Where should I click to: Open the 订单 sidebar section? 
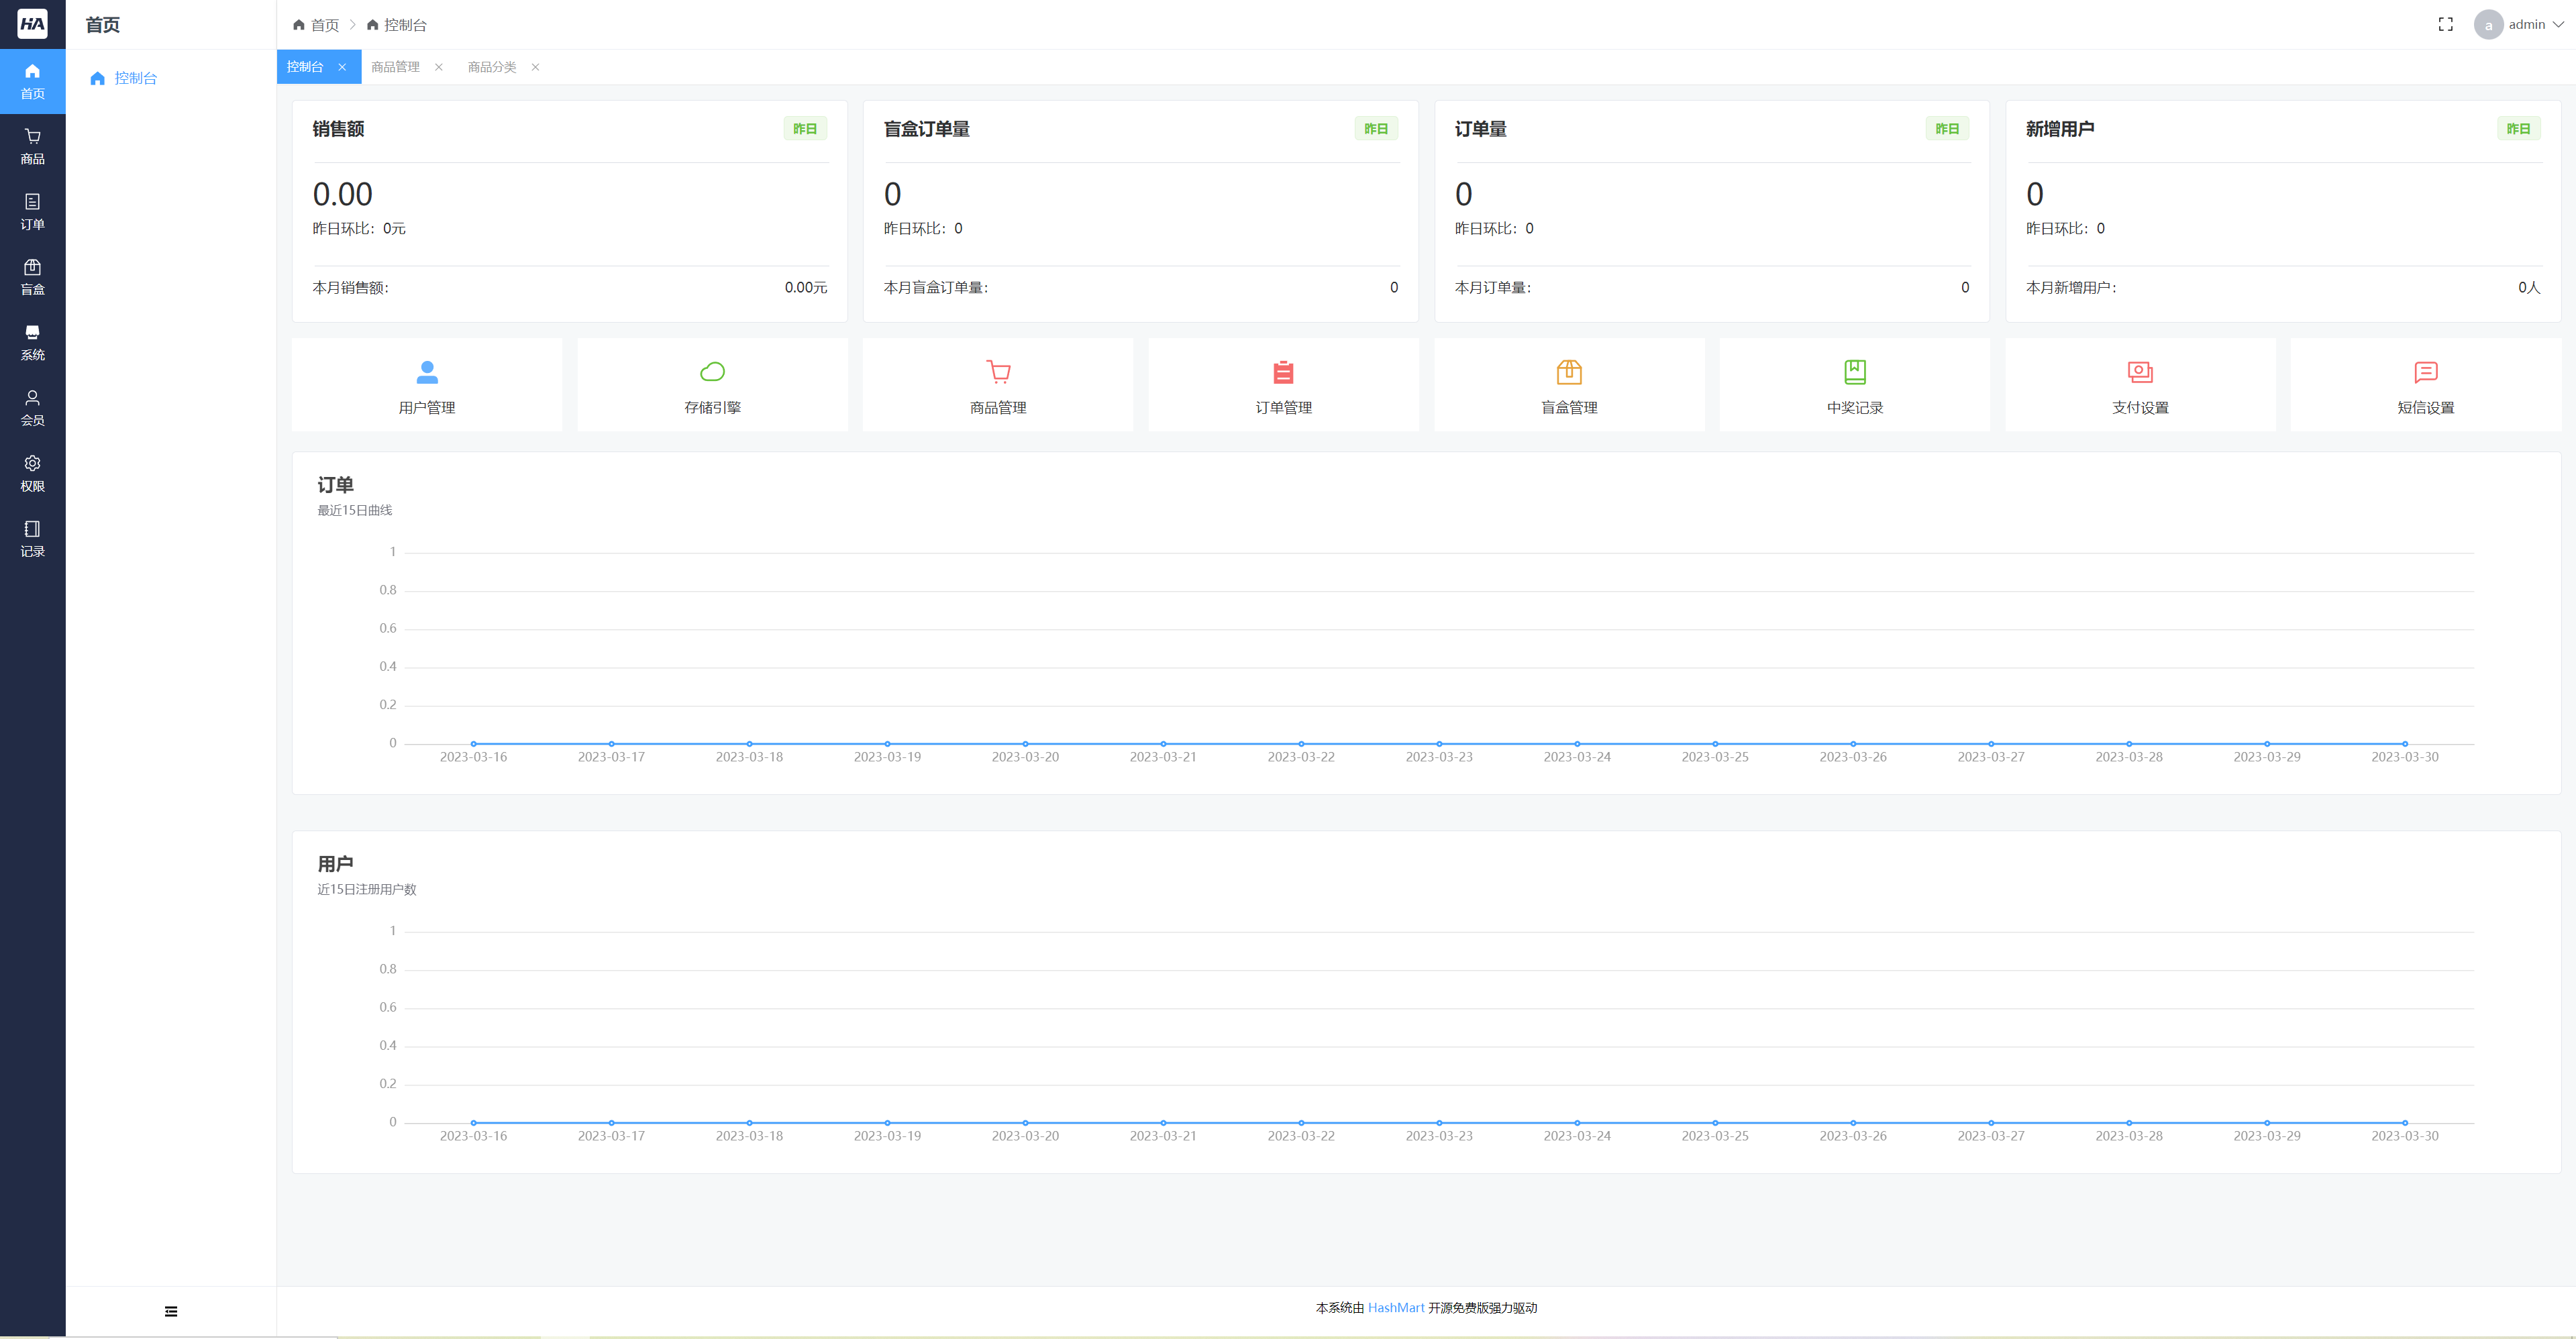click(32, 211)
